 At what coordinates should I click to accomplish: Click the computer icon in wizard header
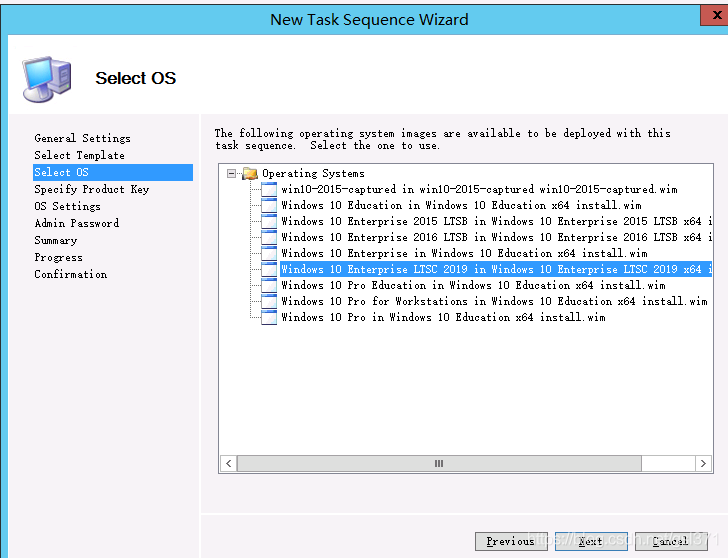(47, 79)
